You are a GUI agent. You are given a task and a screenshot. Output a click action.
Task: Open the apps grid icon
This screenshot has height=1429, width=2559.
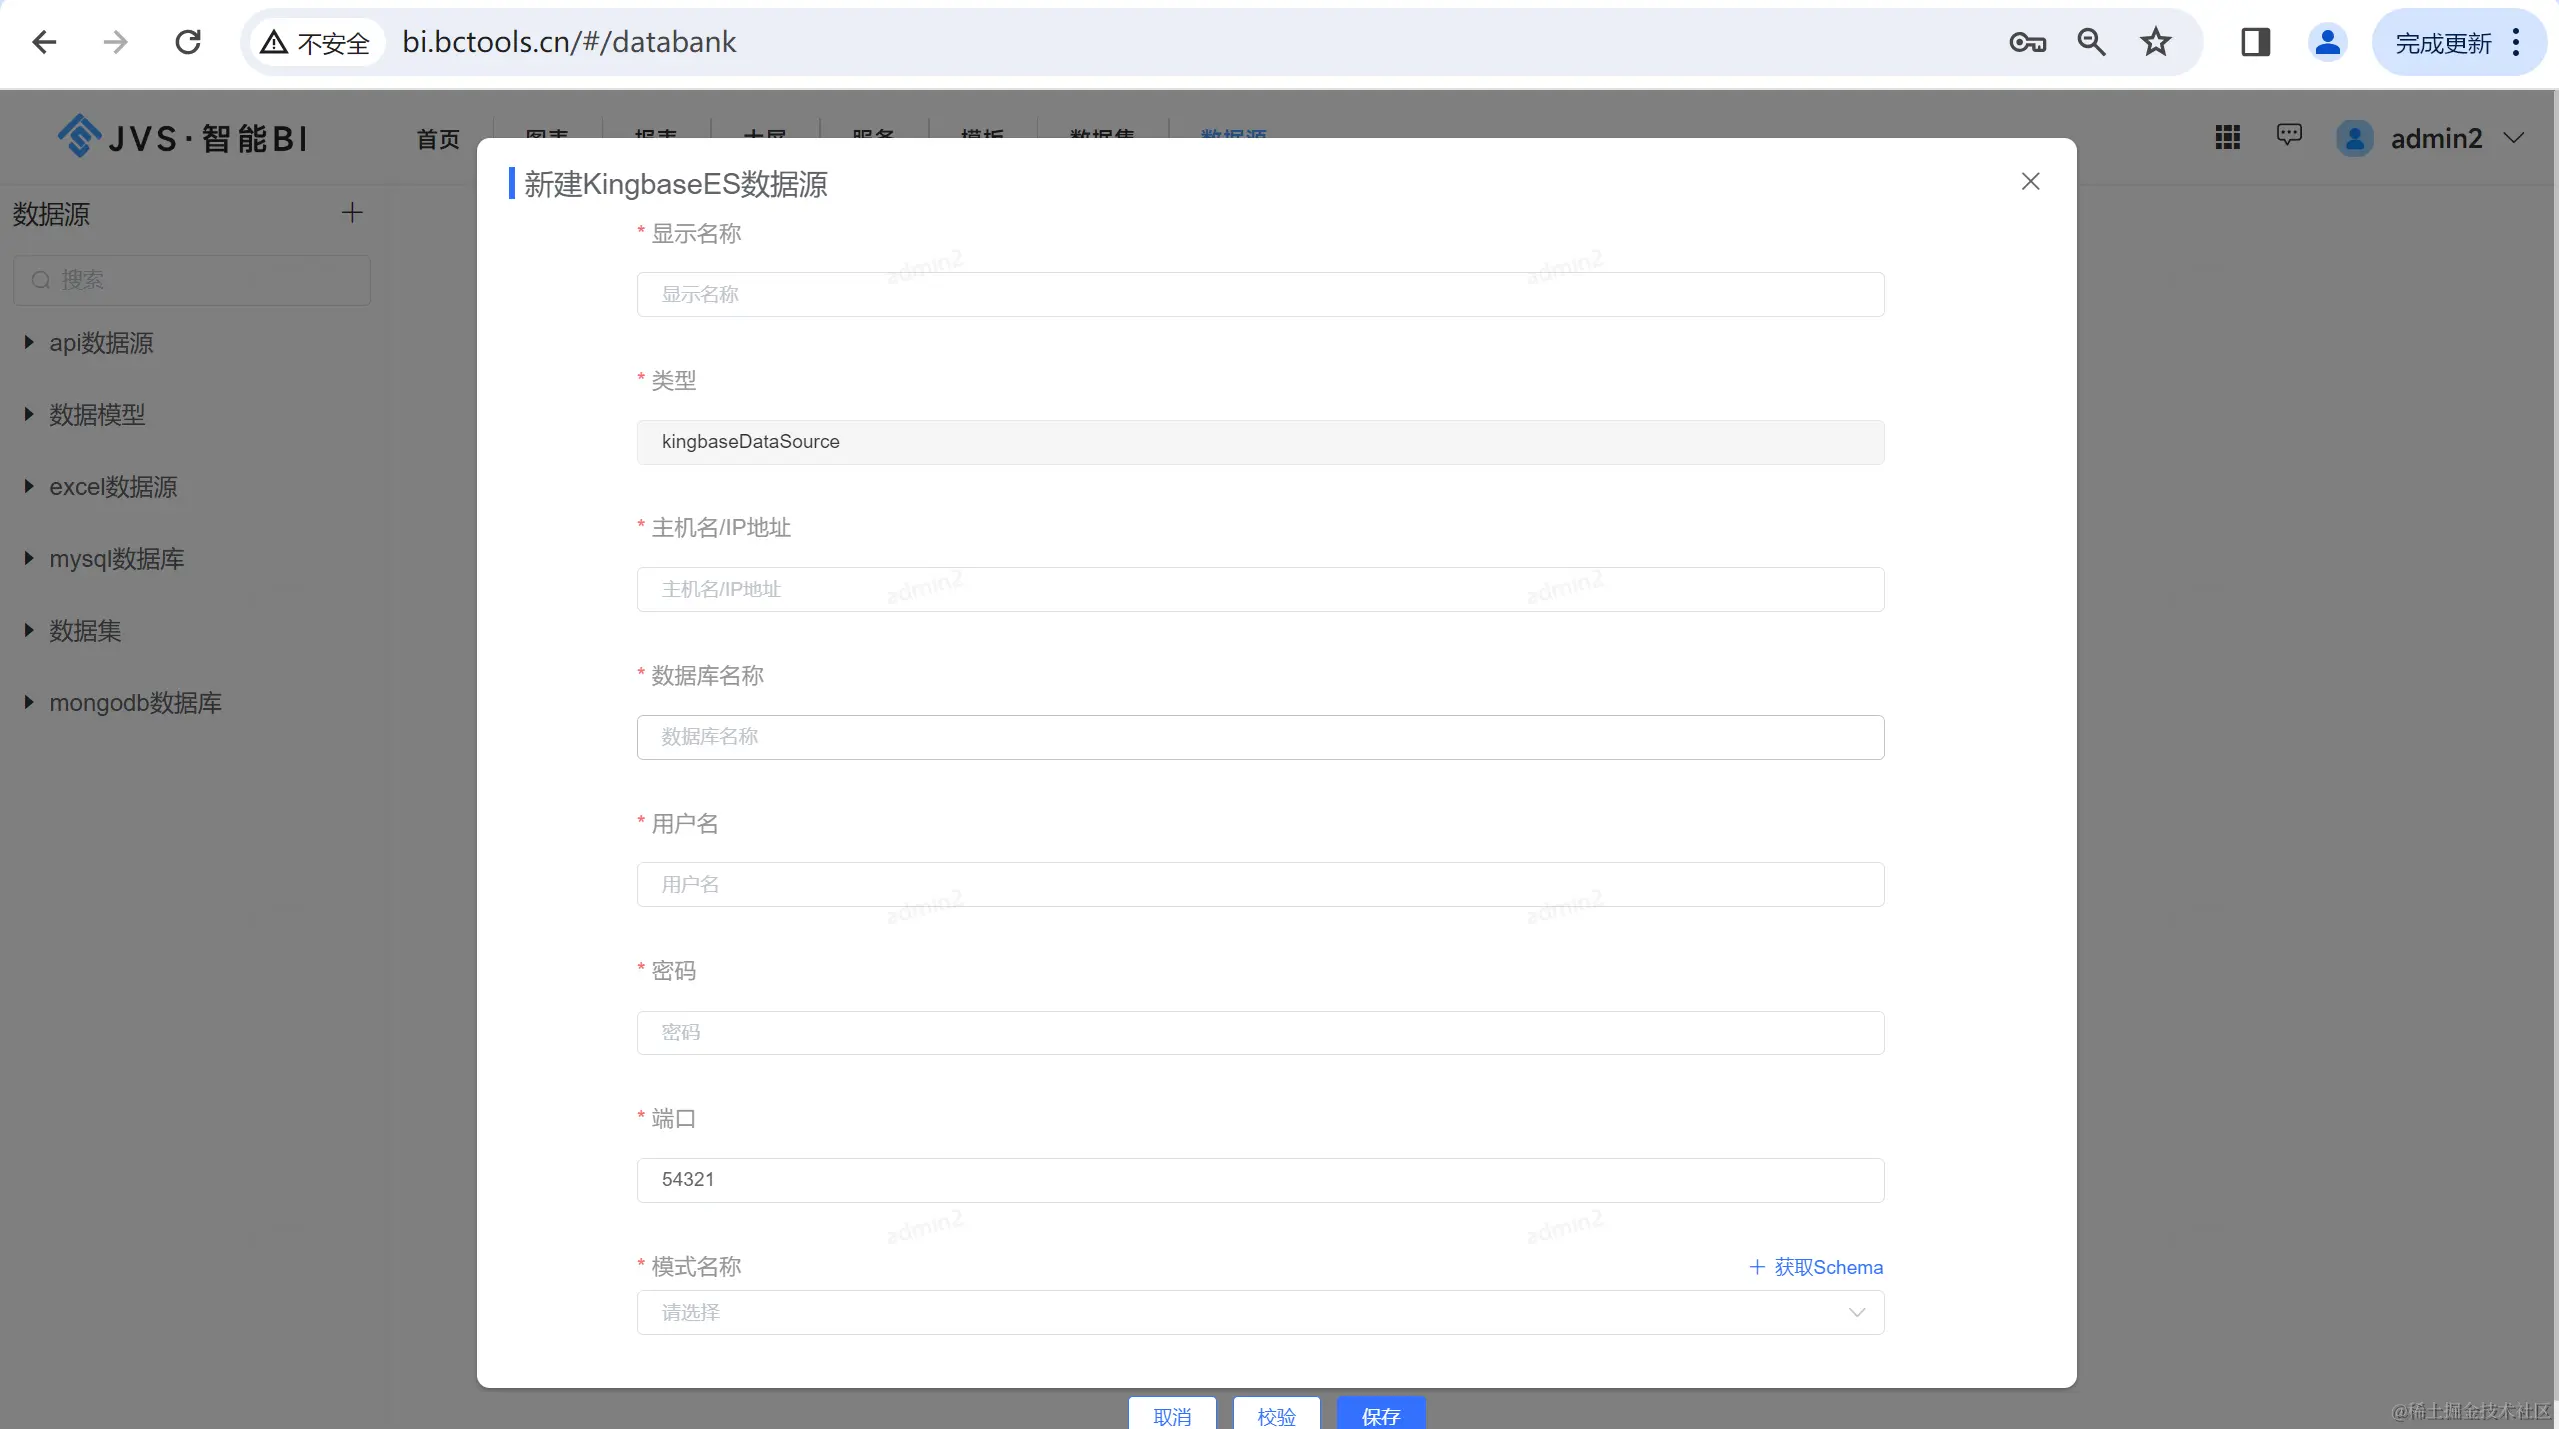[x=2227, y=137]
